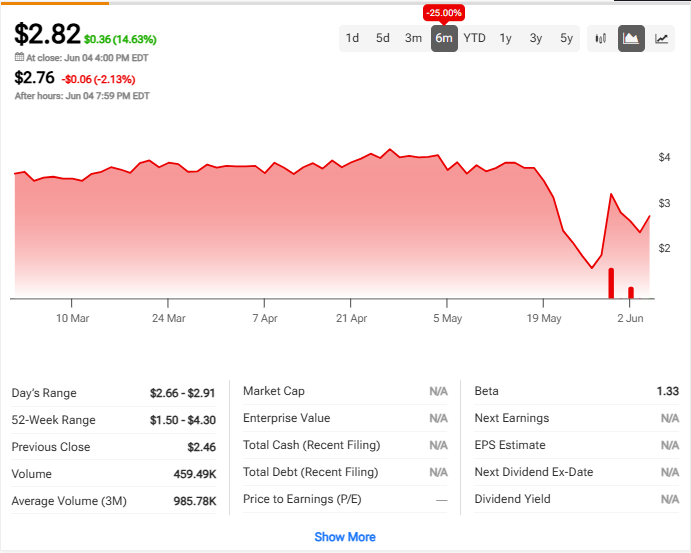Select the area chart view icon

click(631, 38)
